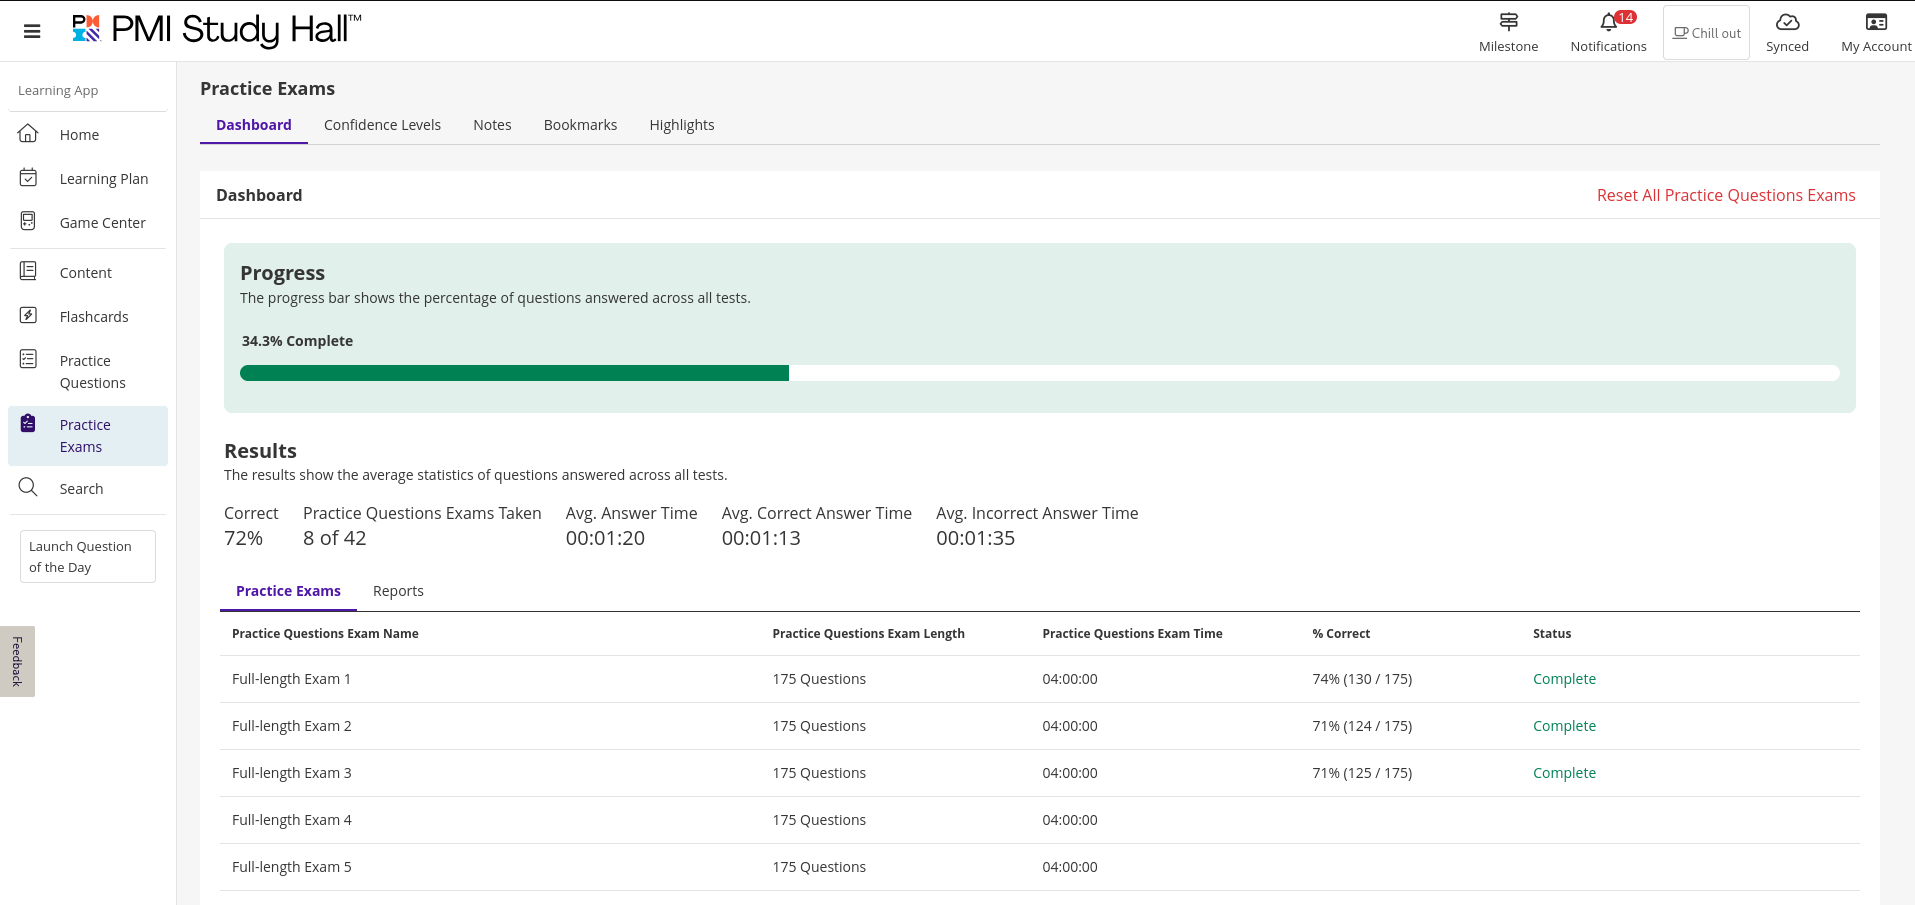
Task: Open the Notifications bell icon
Action: pos(1607,22)
